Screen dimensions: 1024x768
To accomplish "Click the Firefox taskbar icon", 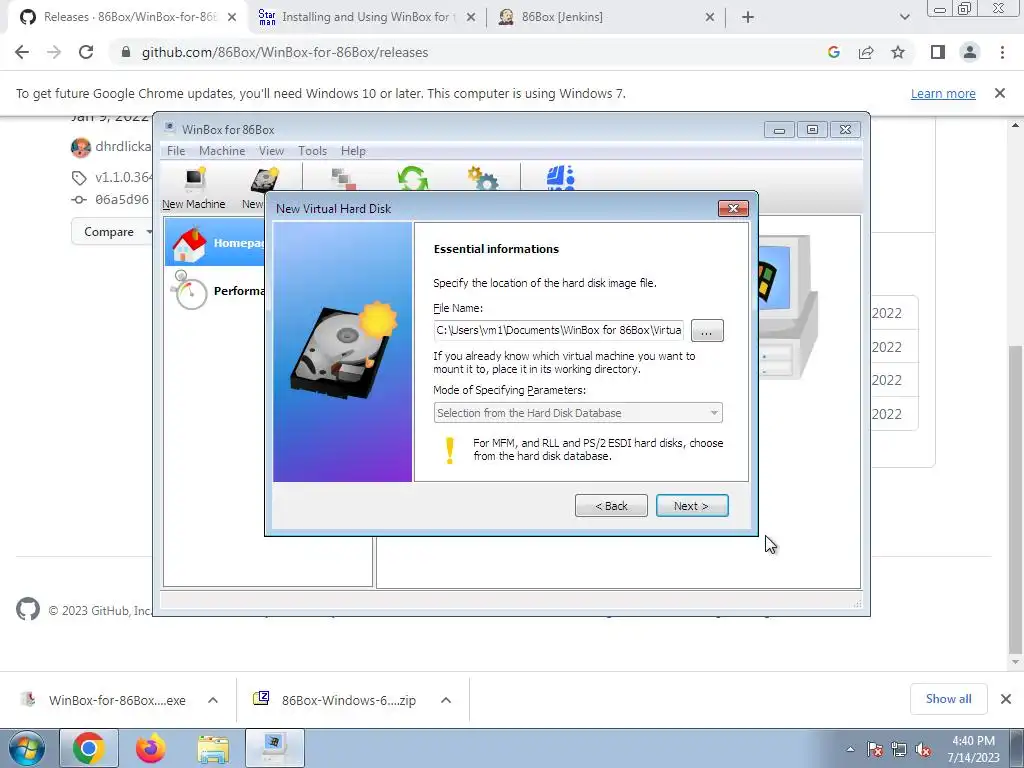I will pyautogui.click(x=150, y=748).
